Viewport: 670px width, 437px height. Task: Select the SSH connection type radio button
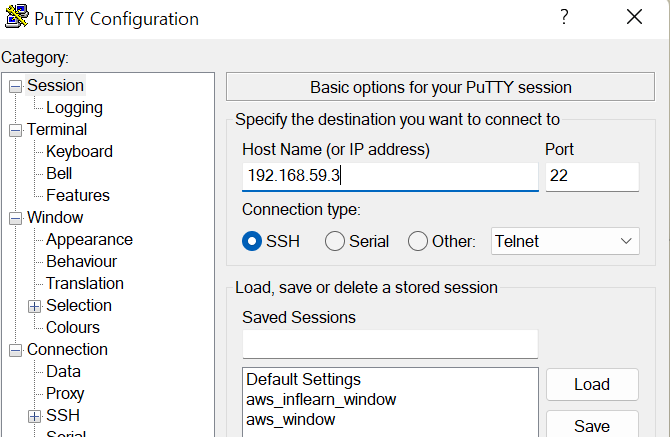coord(253,241)
